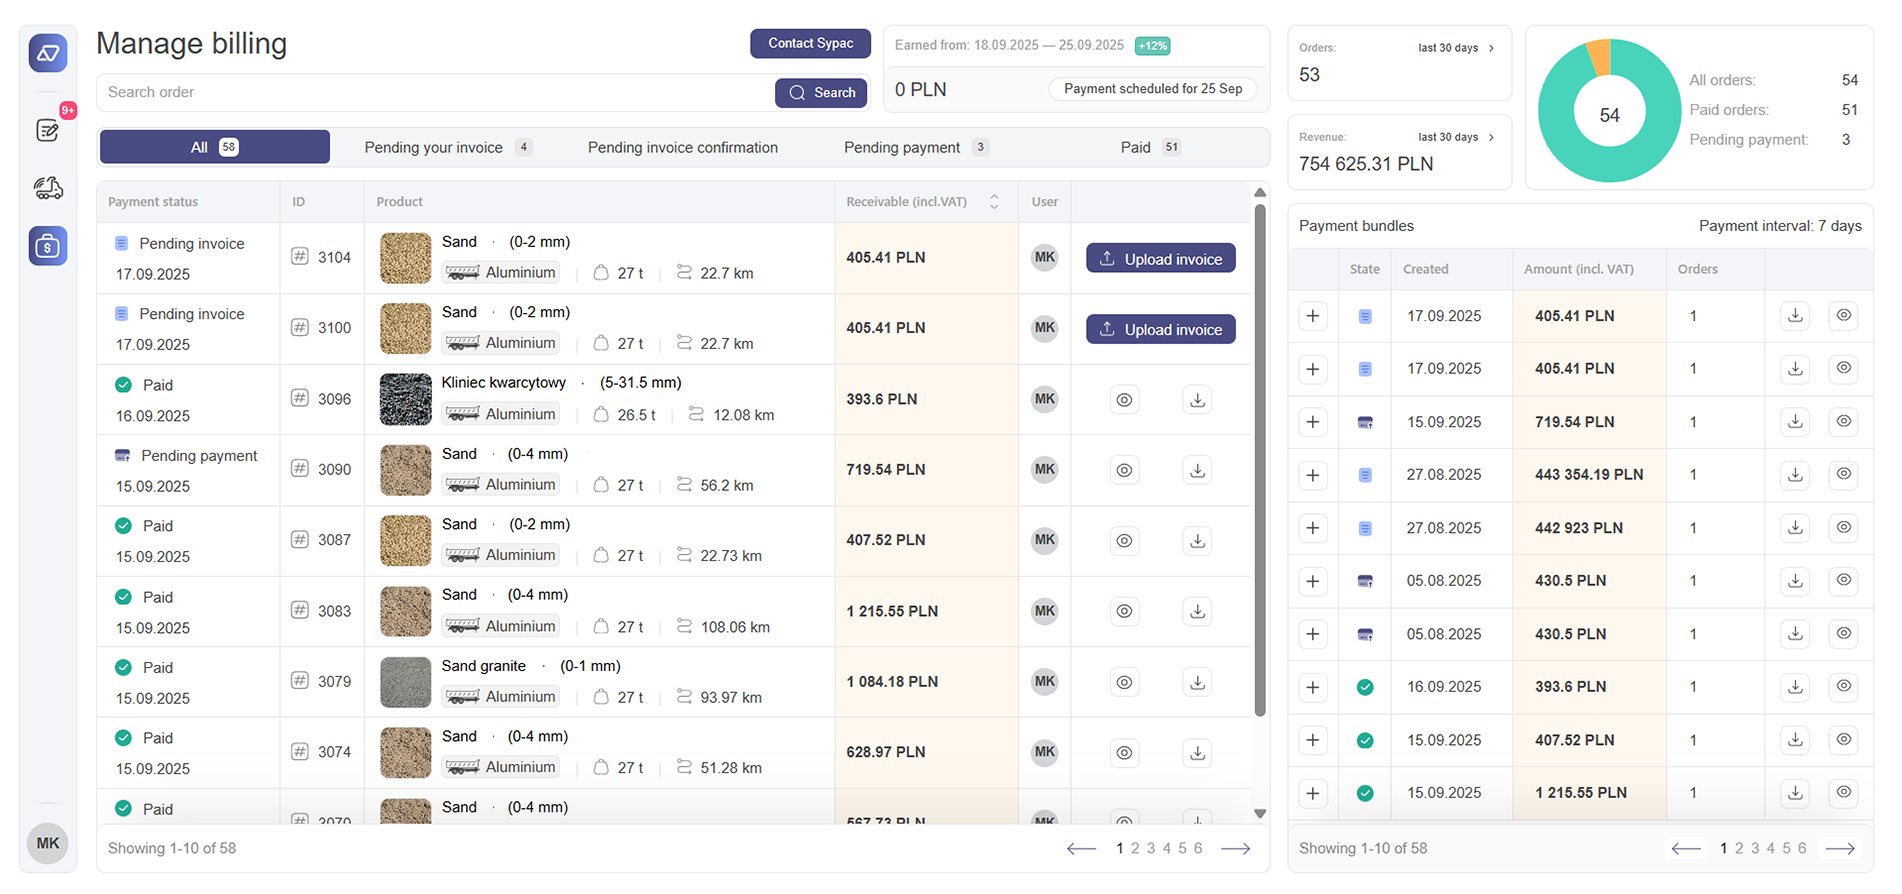Image resolution: width=1902 pixels, height=894 pixels.
Task: Open the truck deliveries sidebar icon
Action: pyautogui.click(x=48, y=188)
